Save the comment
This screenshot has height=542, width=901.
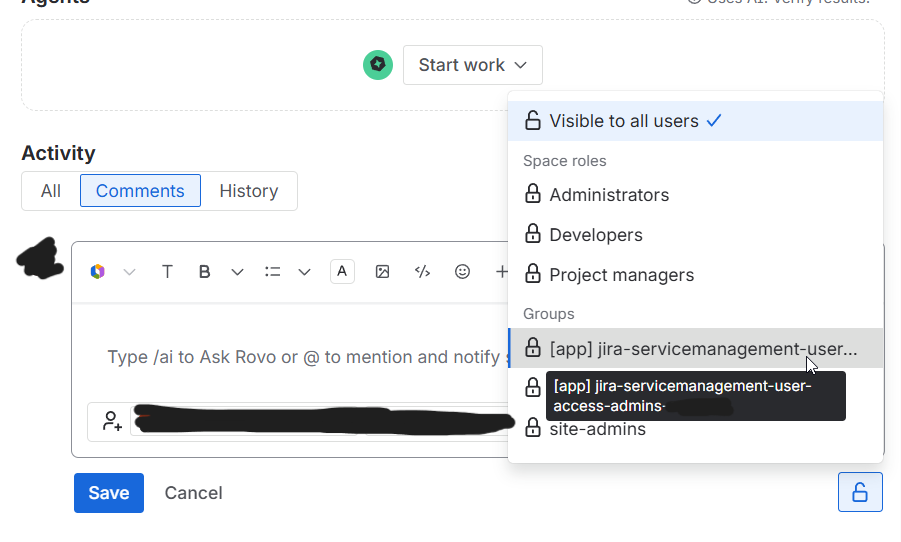click(x=109, y=493)
